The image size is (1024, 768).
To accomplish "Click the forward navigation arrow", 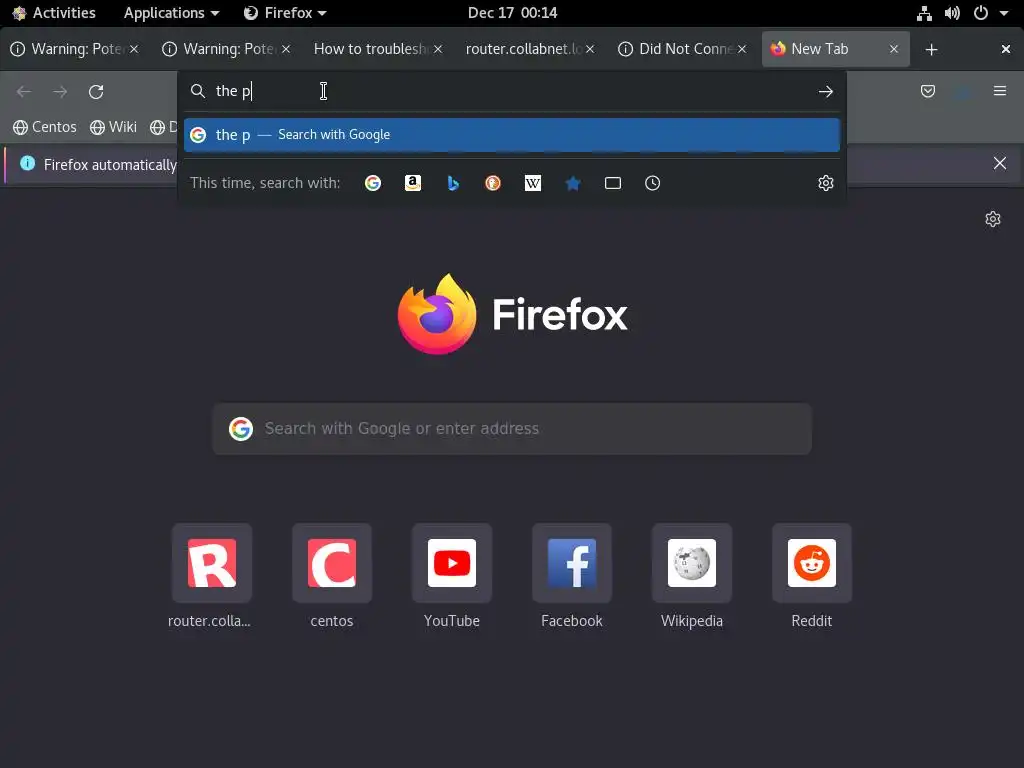I will click(60, 91).
